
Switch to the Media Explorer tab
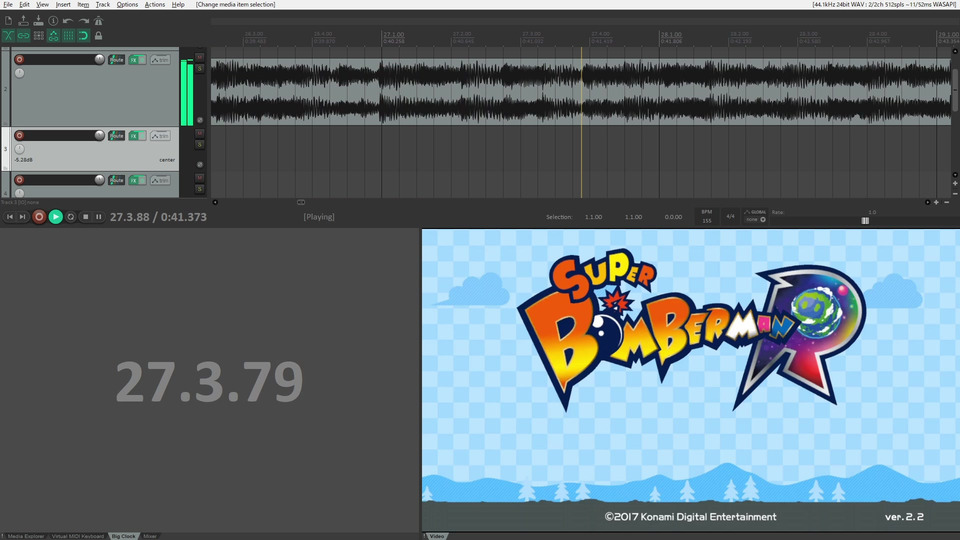25,536
